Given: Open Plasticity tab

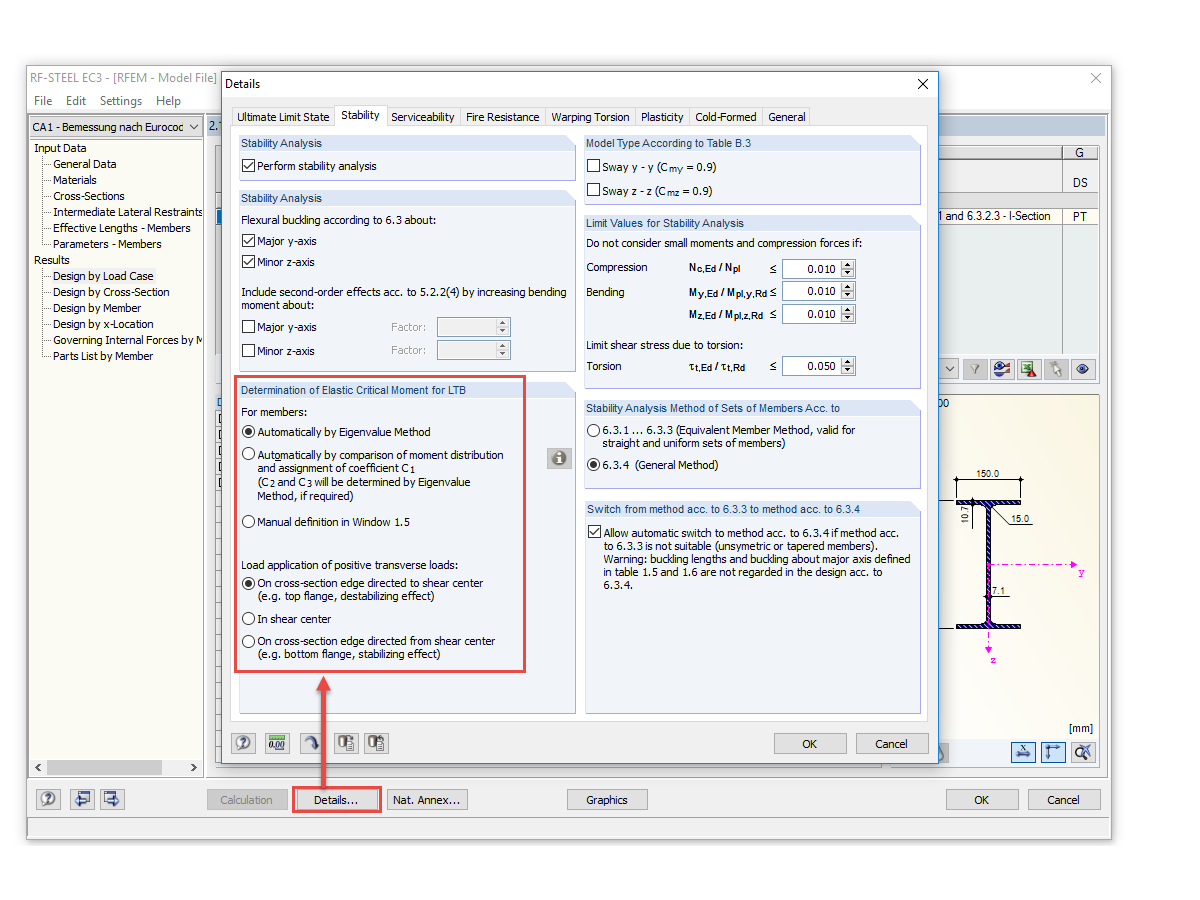Looking at the screenshot, I should point(662,117).
